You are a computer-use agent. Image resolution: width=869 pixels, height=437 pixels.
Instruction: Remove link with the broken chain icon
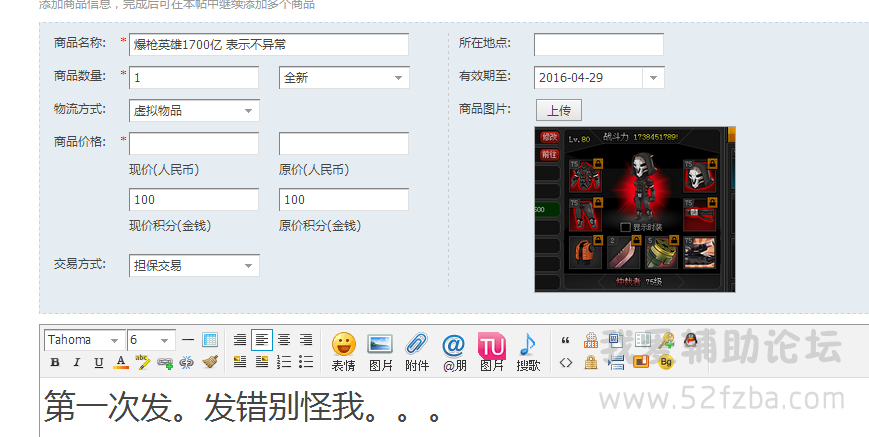click(187, 363)
